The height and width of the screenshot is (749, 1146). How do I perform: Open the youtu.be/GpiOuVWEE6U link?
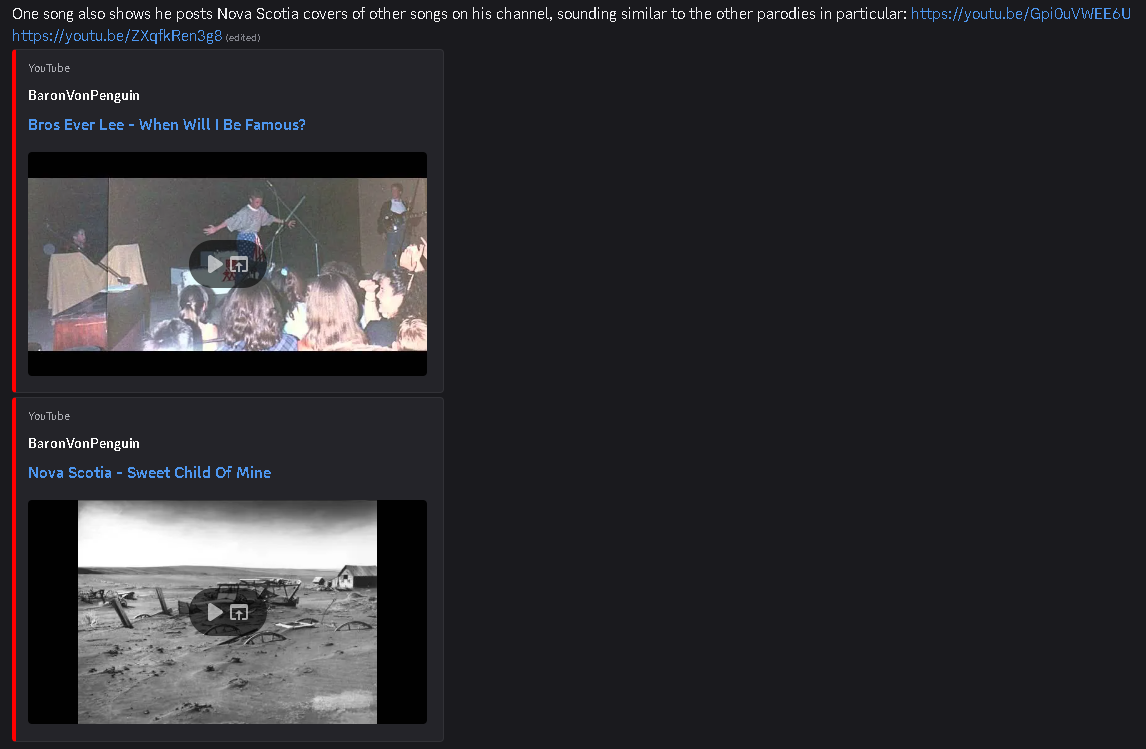point(1020,14)
